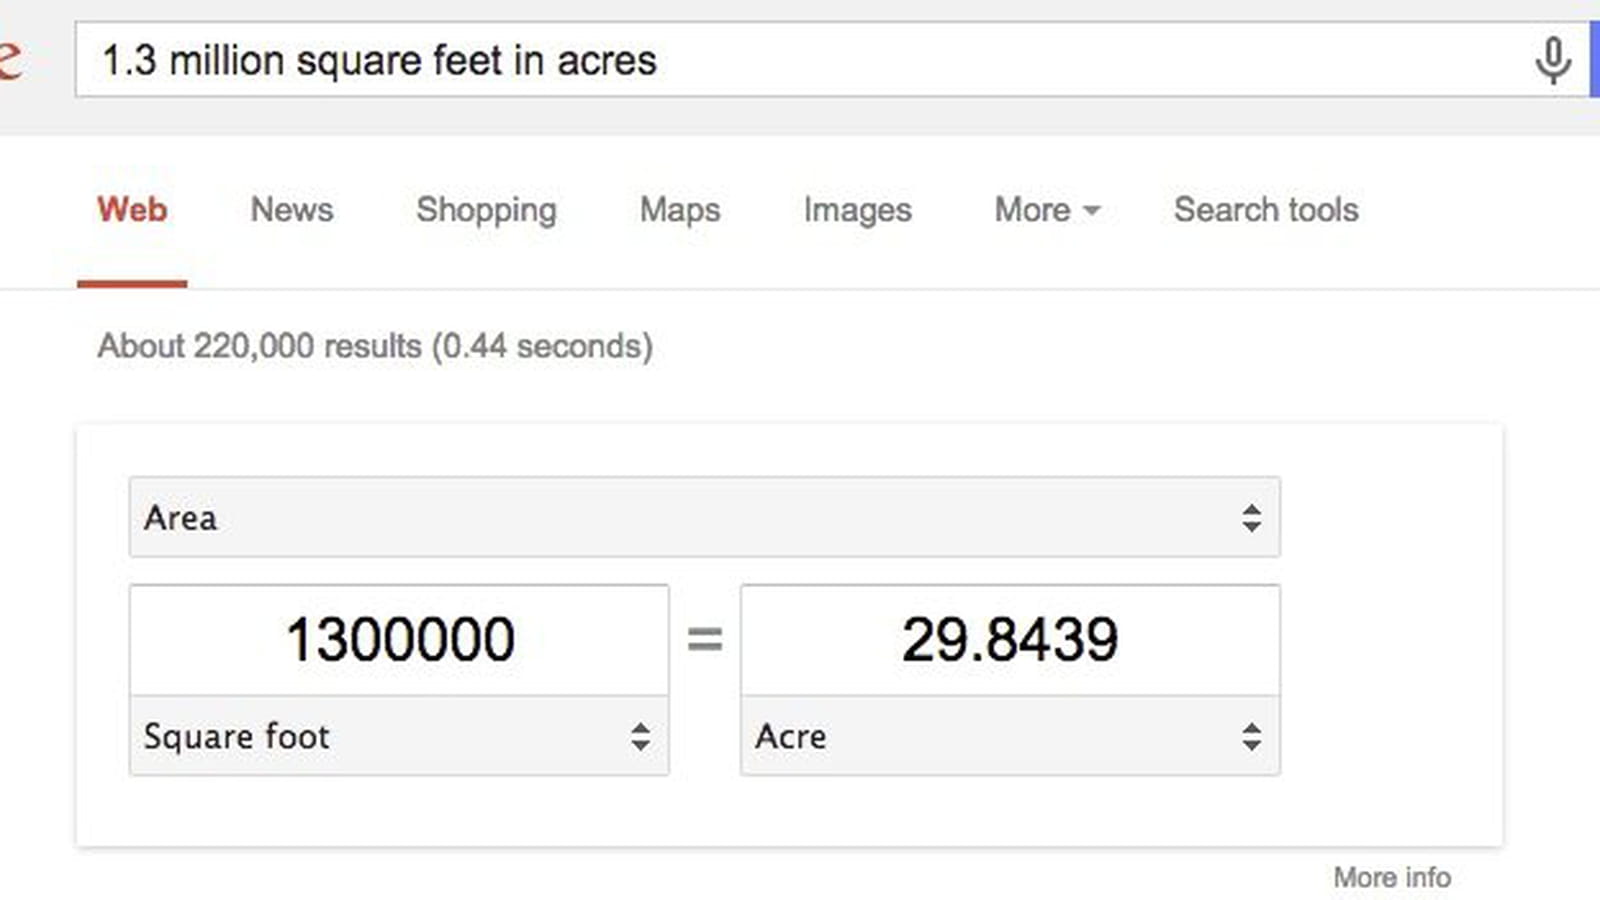Screen dimensions: 1600x900
Task: Click the search box with the query text
Action: 832,60
